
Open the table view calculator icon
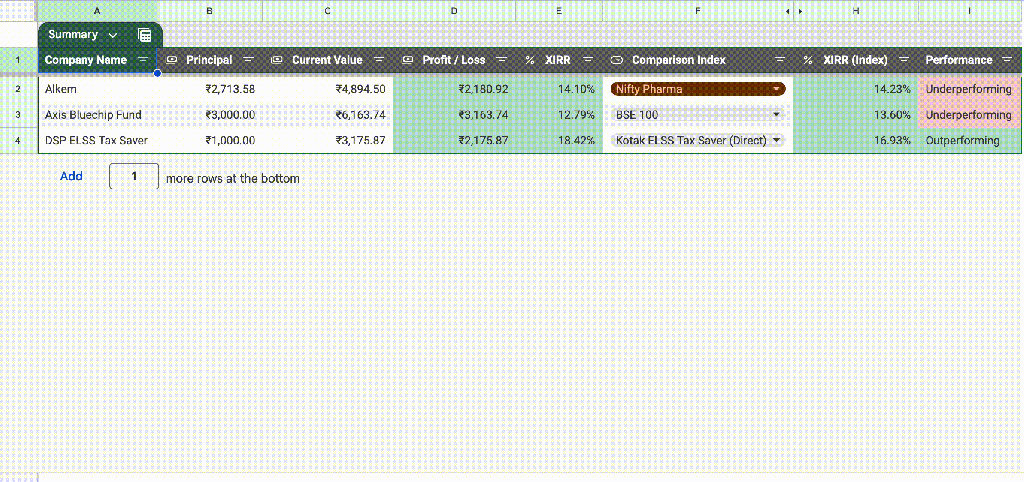pos(145,35)
